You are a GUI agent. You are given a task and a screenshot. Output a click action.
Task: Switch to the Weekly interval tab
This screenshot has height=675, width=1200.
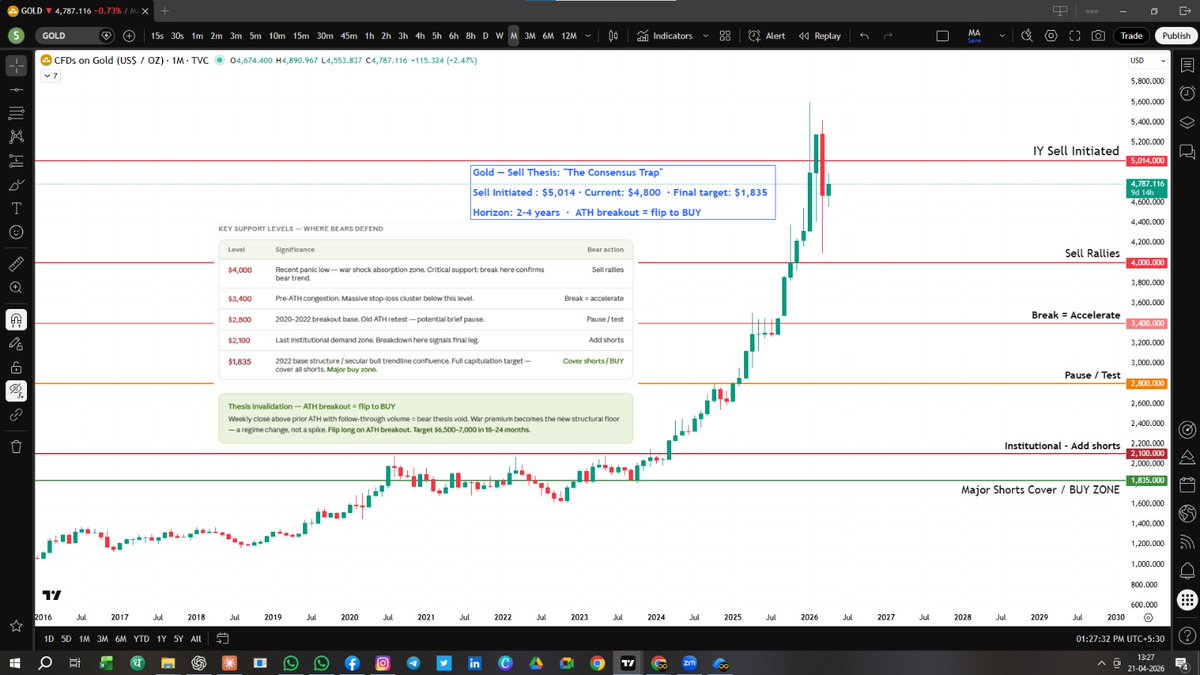click(498, 35)
